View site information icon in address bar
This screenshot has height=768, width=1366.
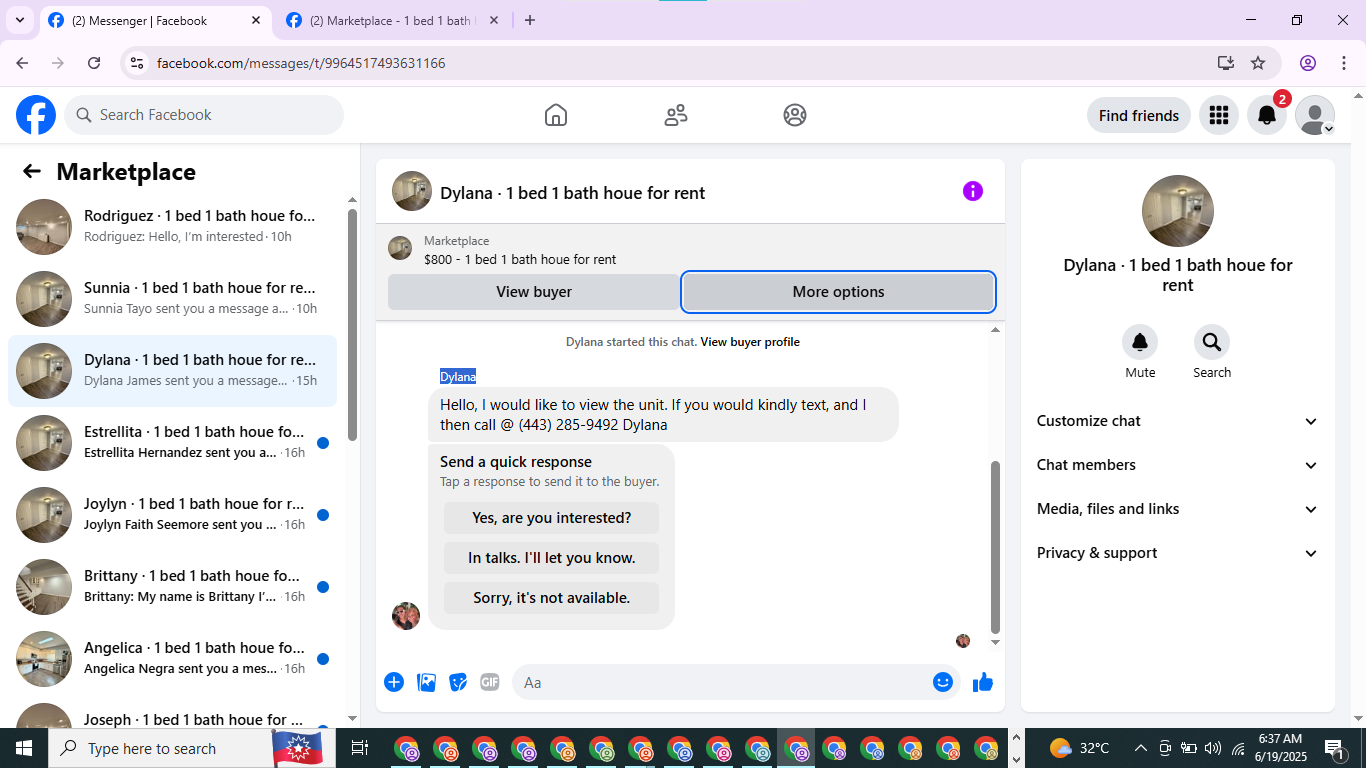(138, 63)
